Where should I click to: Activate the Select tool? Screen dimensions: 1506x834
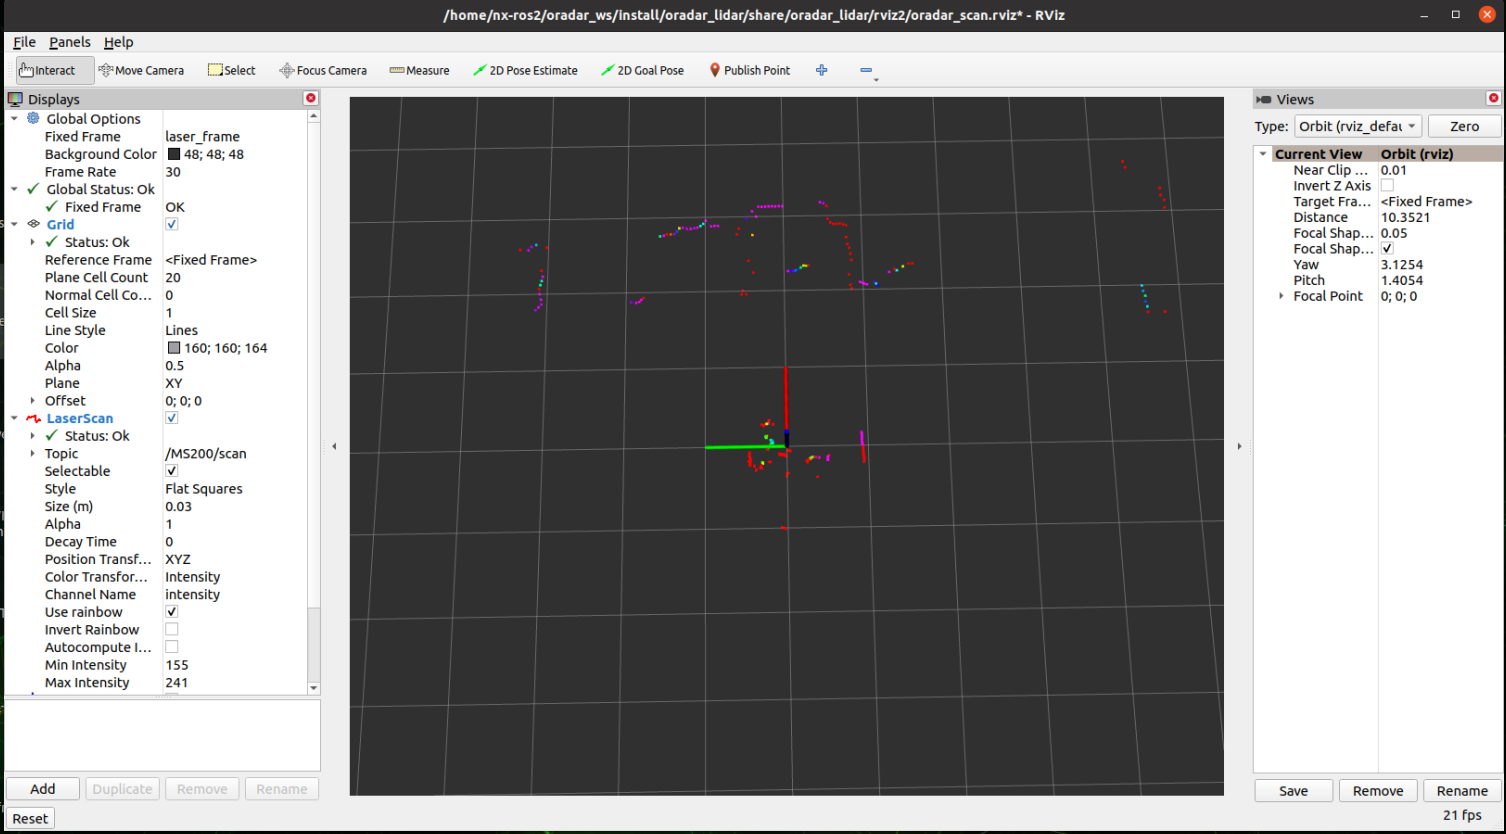pos(231,70)
